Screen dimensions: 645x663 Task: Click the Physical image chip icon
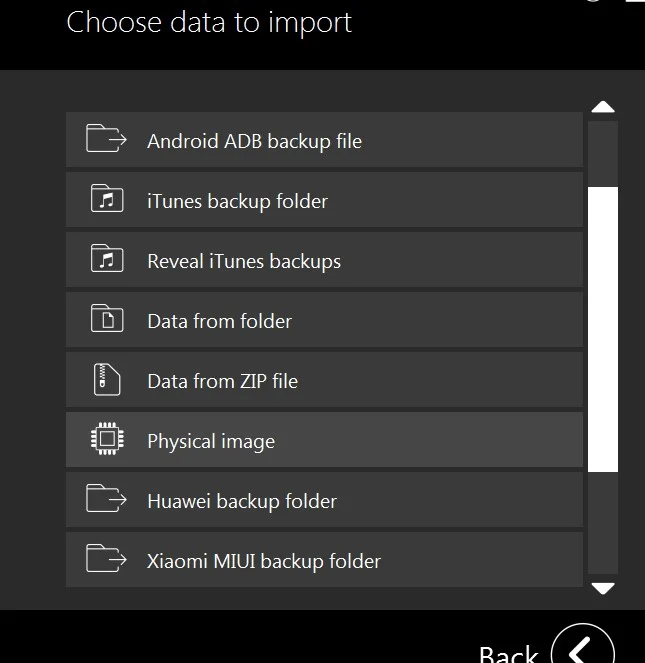(107, 438)
